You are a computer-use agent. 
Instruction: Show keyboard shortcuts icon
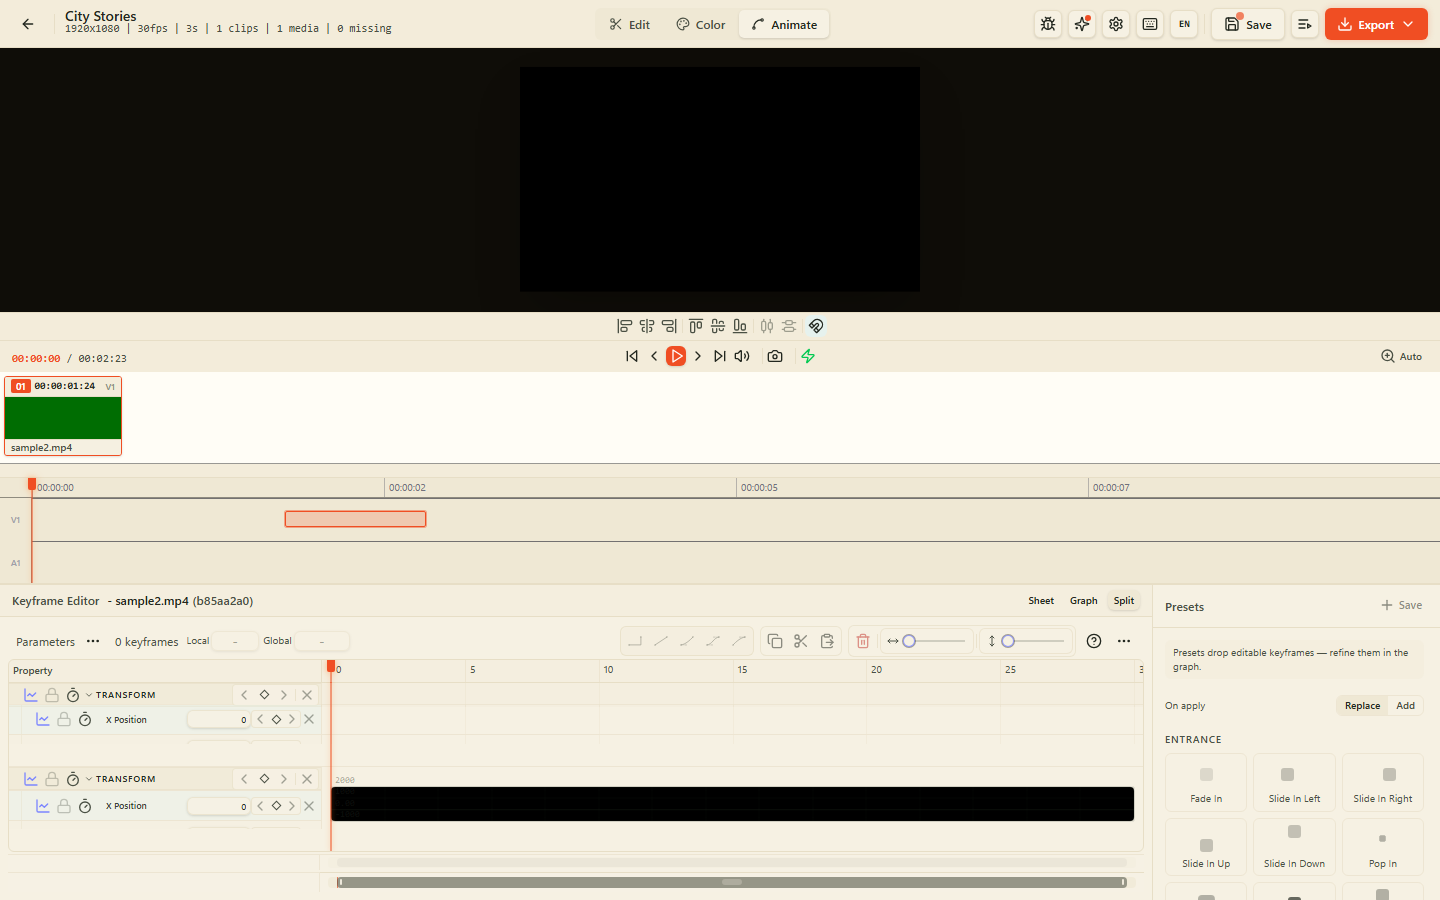pos(1150,24)
